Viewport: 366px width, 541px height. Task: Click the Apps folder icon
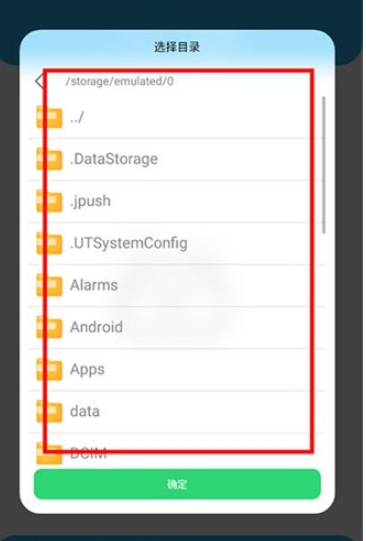click(x=49, y=370)
